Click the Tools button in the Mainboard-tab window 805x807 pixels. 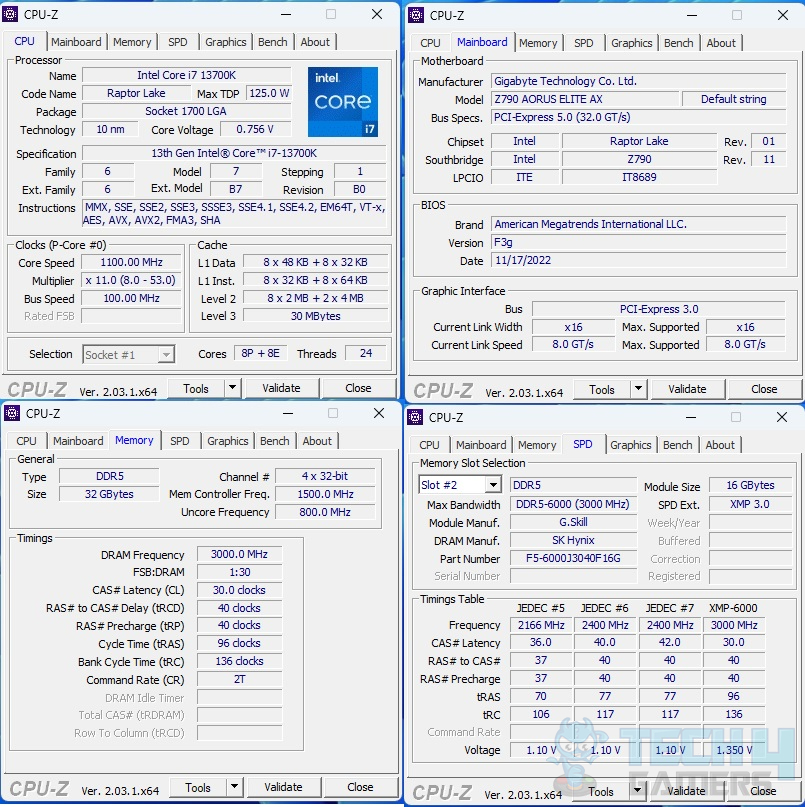pos(602,390)
